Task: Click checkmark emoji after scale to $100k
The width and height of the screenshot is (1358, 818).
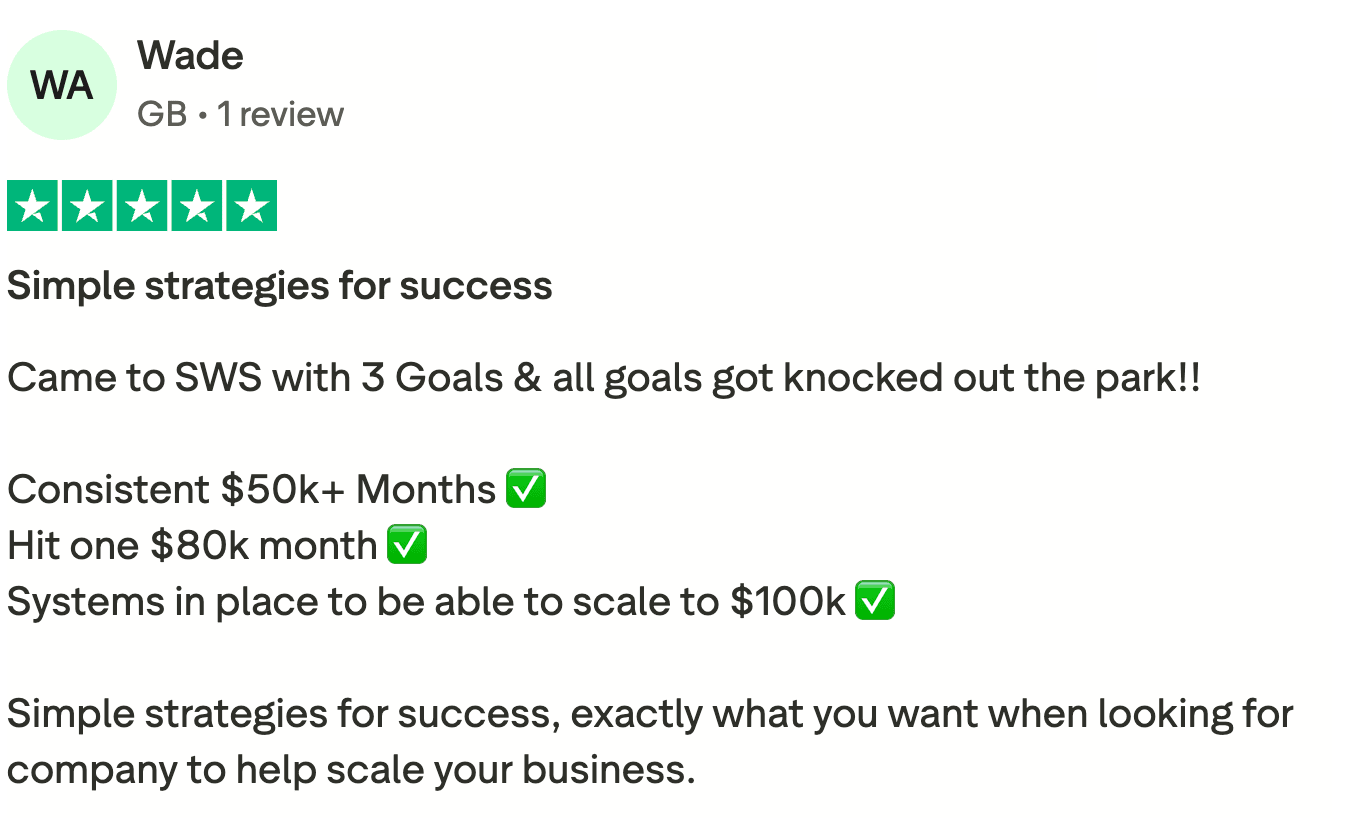Action: [x=875, y=602]
